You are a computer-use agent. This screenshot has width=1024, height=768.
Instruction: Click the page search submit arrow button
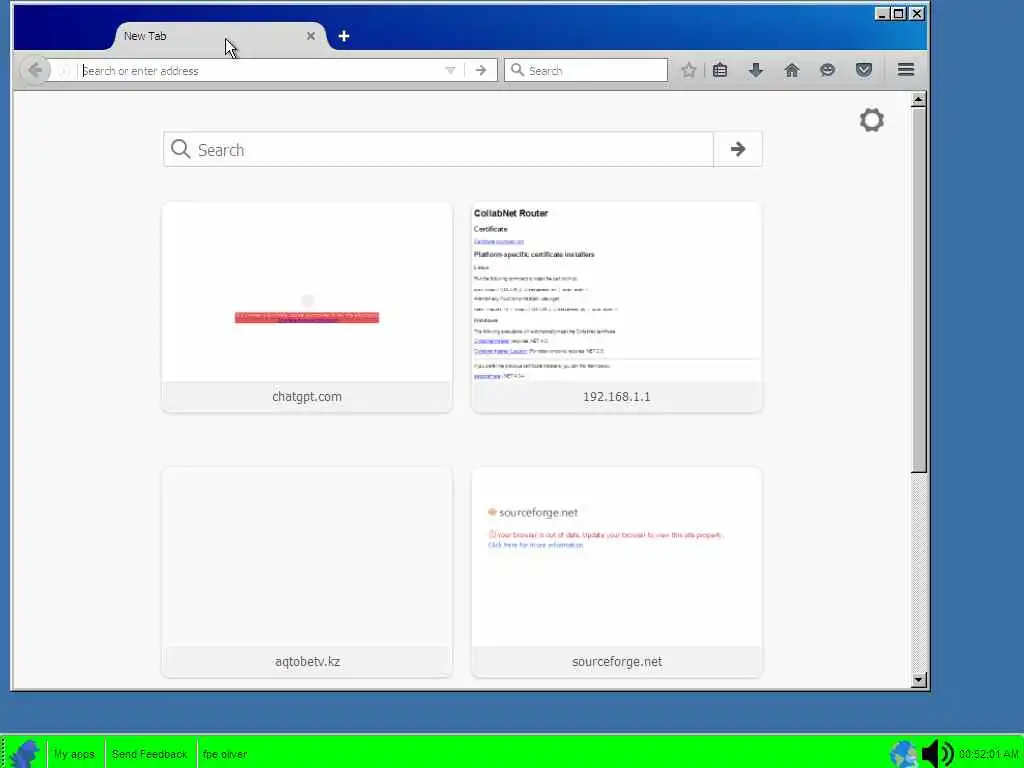tap(738, 150)
